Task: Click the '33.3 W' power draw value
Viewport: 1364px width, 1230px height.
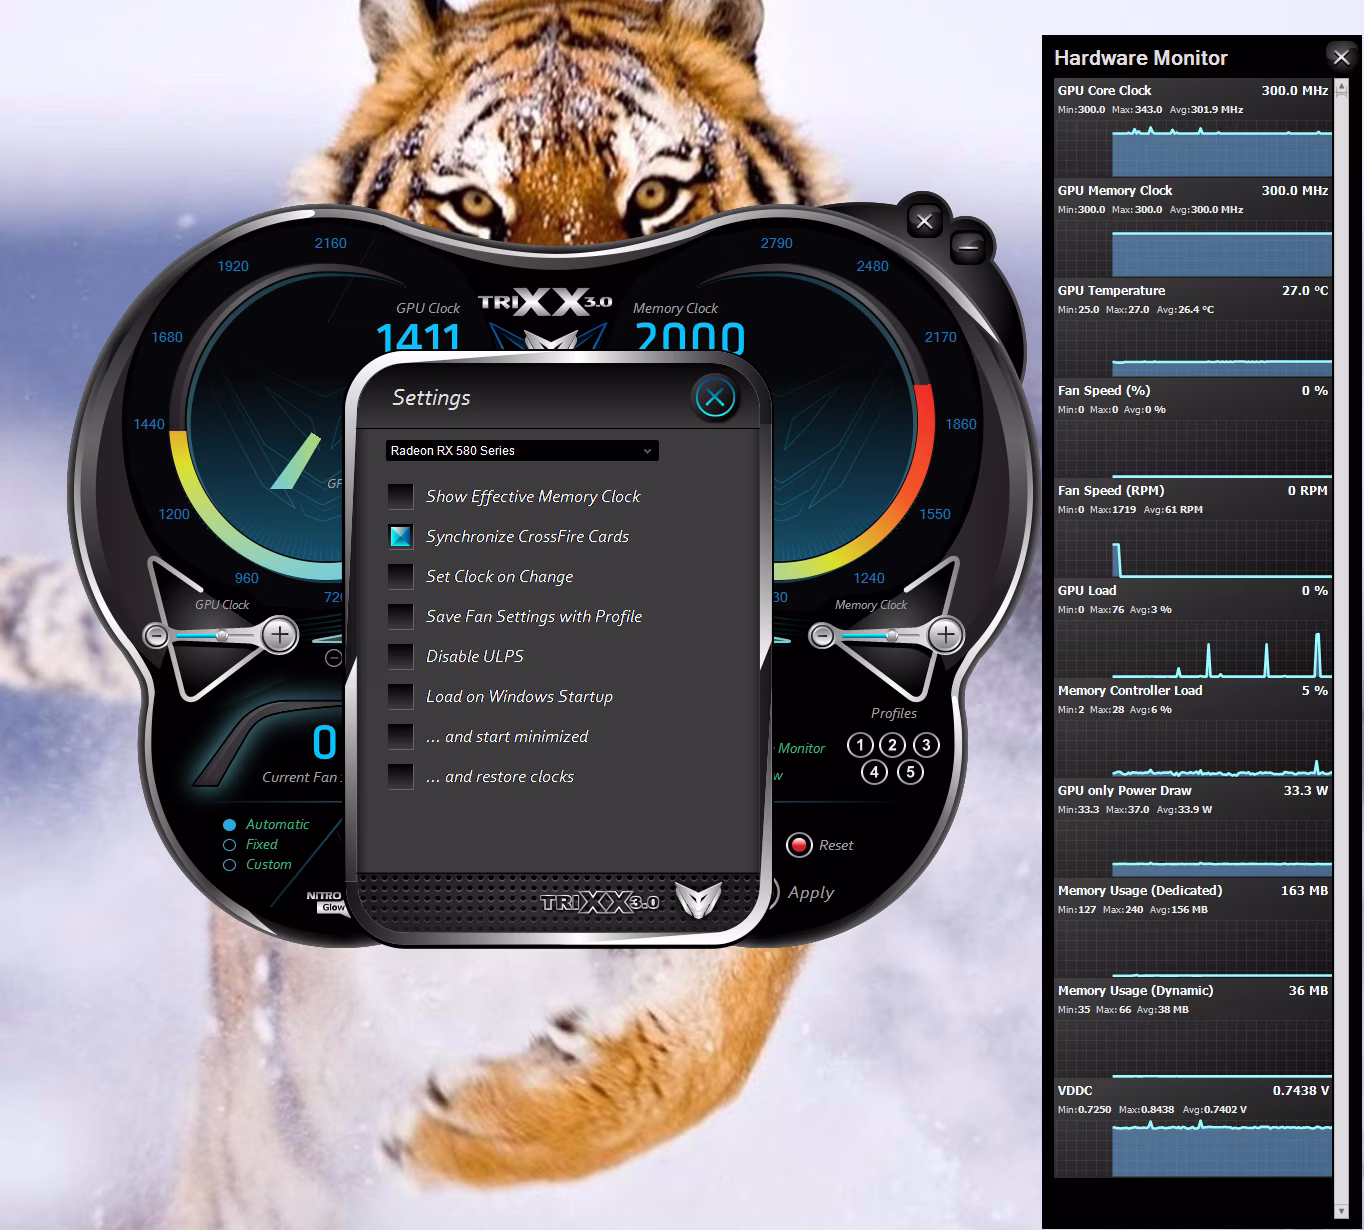Action: (x=1306, y=791)
